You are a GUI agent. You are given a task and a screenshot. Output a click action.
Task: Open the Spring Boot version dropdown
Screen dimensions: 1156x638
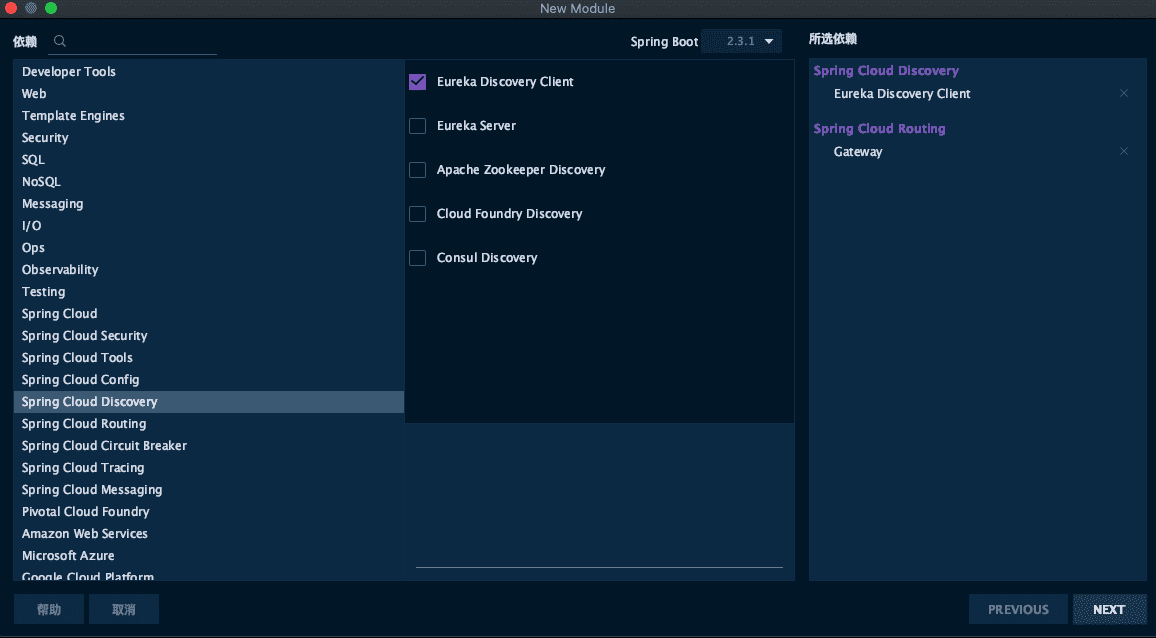click(x=741, y=41)
